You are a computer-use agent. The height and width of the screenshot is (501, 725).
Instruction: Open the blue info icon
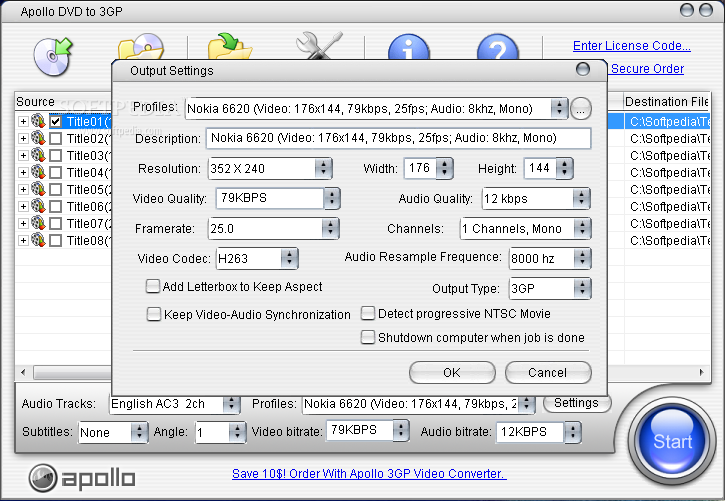408,47
